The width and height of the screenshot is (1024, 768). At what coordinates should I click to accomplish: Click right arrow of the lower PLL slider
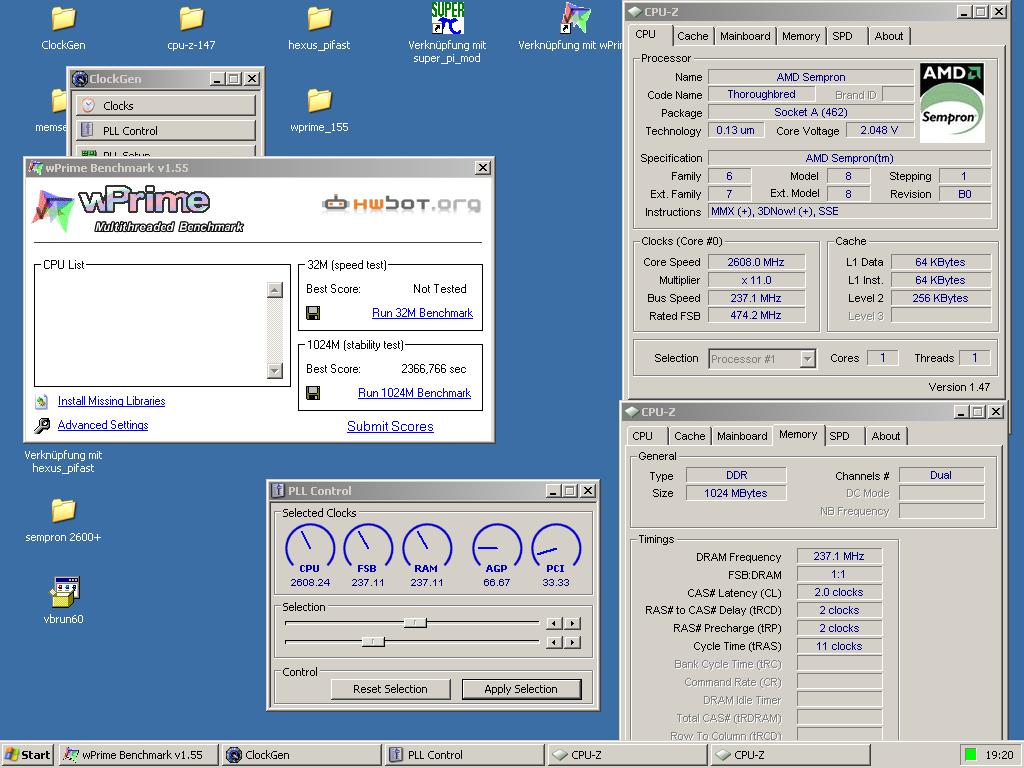572,643
